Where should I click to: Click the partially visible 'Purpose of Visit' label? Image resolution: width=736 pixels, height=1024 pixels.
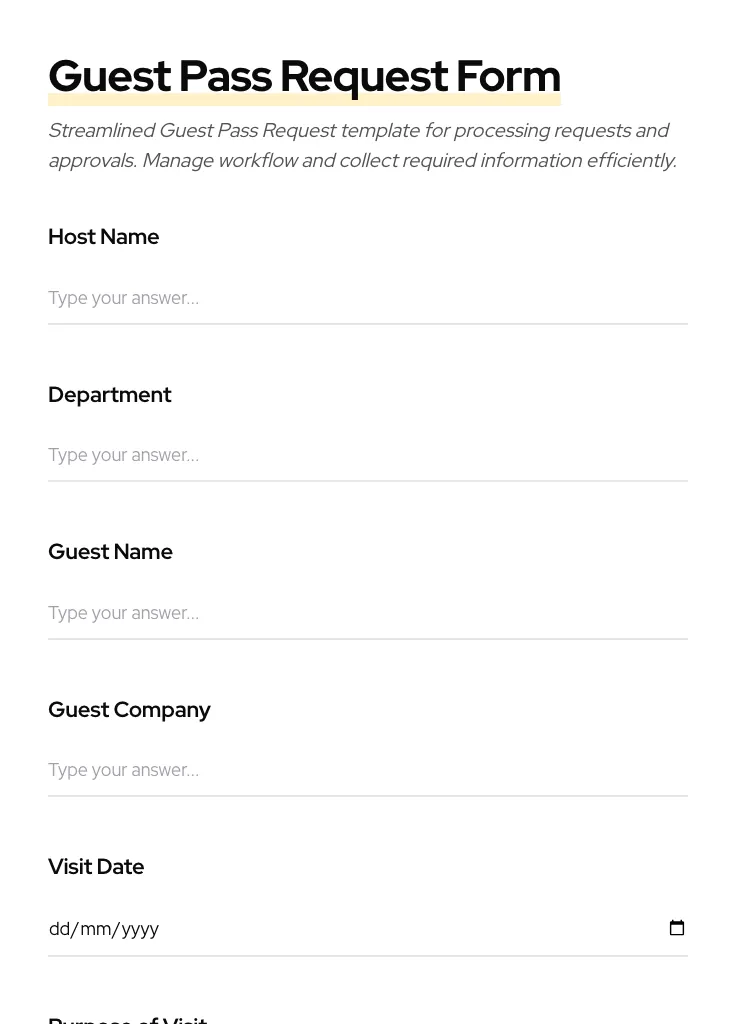pos(127,1019)
